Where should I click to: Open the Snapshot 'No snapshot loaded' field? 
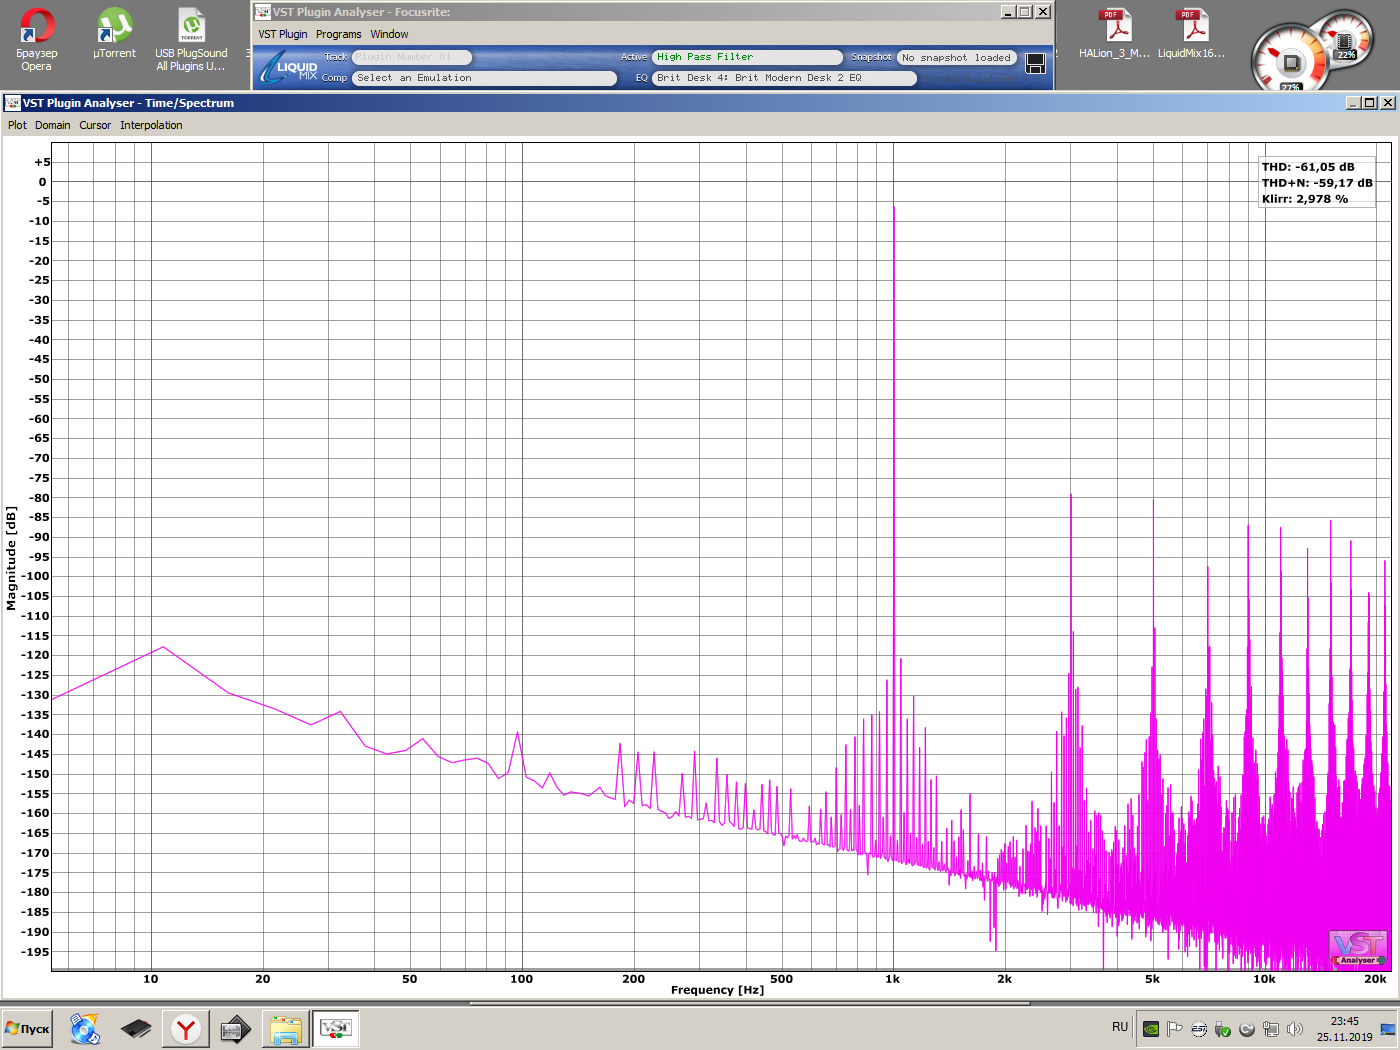click(957, 58)
